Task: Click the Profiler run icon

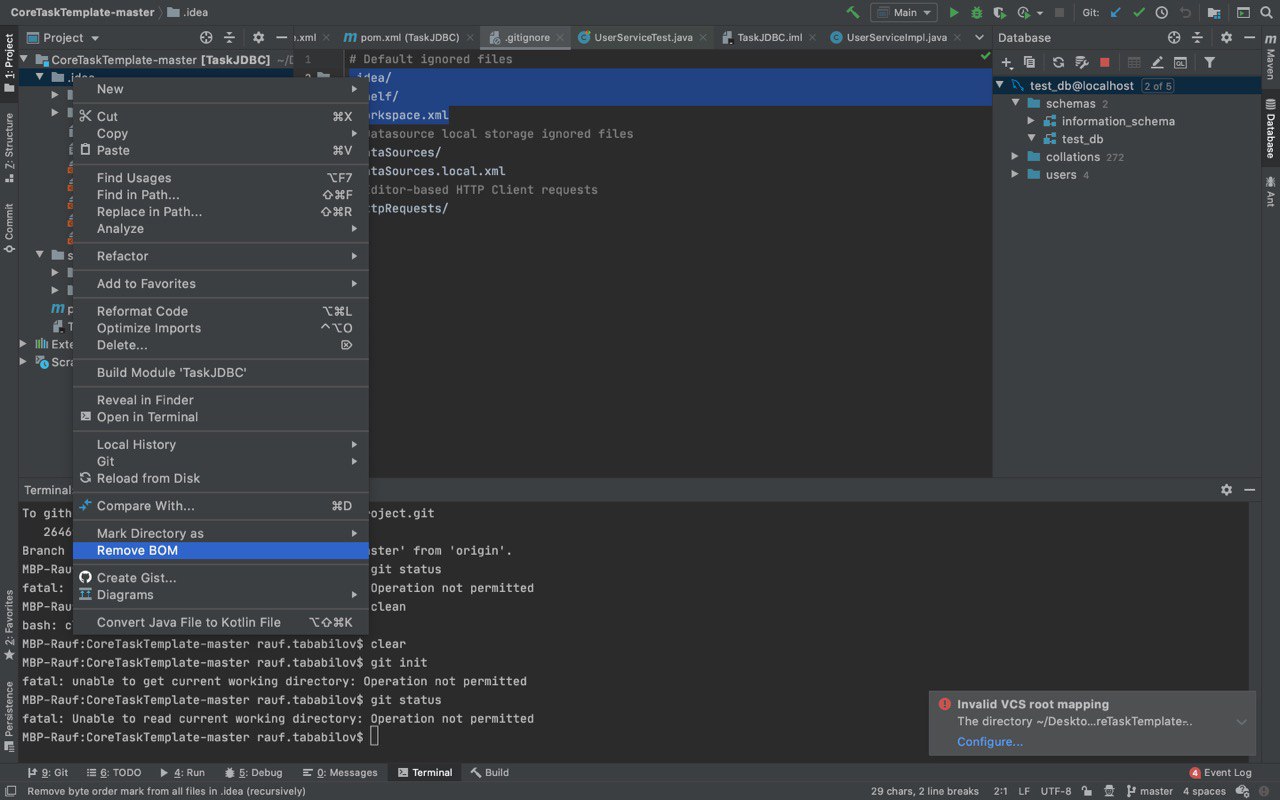Action: (1023, 13)
